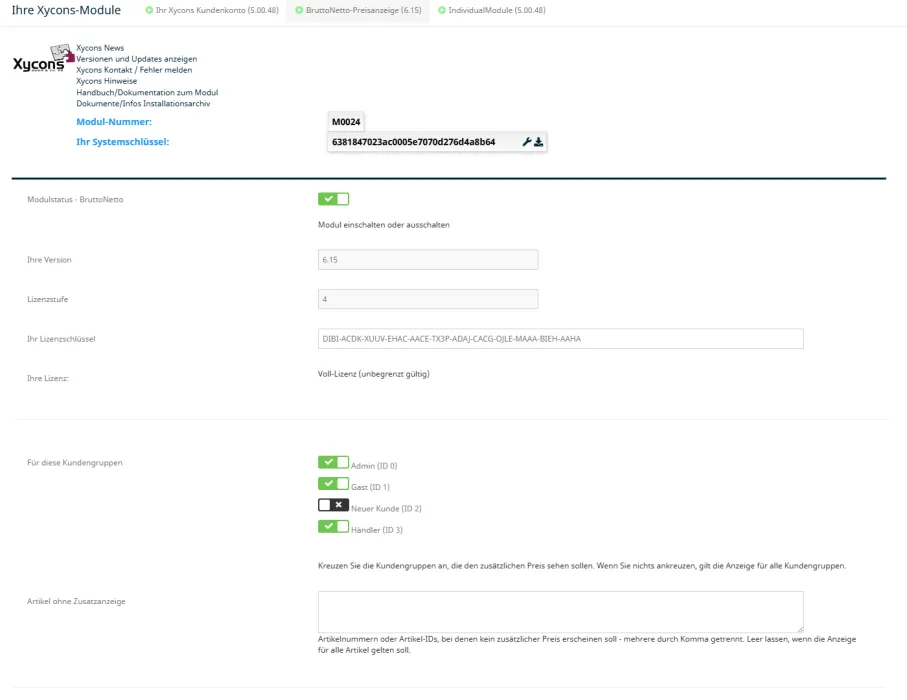This screenshot has width=907, height=700.
Task: Toggle the Modulstatus BruttoNetto switch
Action: point(333,199)
